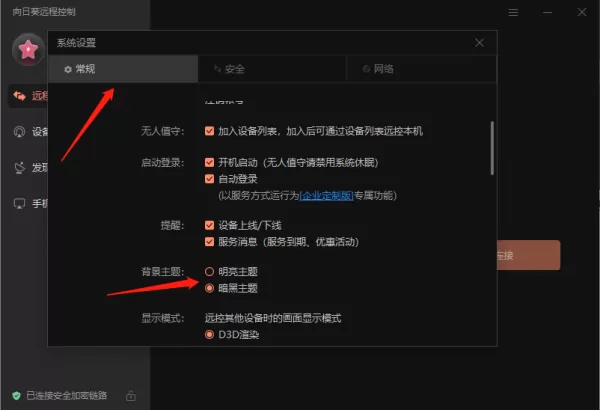600x410 pixels.
Task: Click the 无人值守 setting label
Action: tap(163, 131)
